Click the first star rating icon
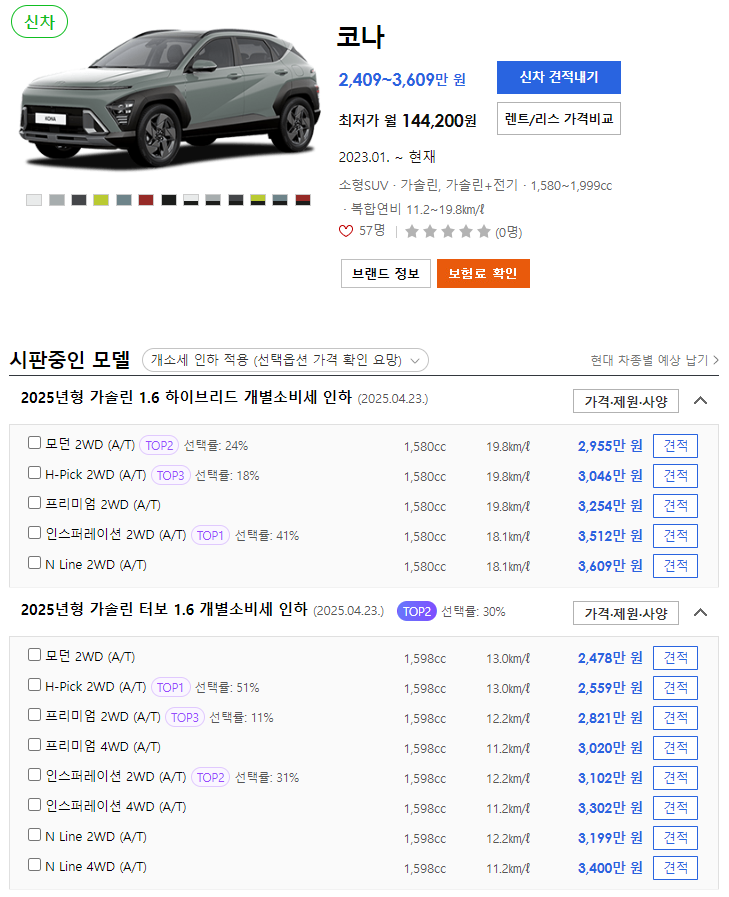Image resolution: width=729 pixels, height=897 pixels. click(x=411, y=232)
